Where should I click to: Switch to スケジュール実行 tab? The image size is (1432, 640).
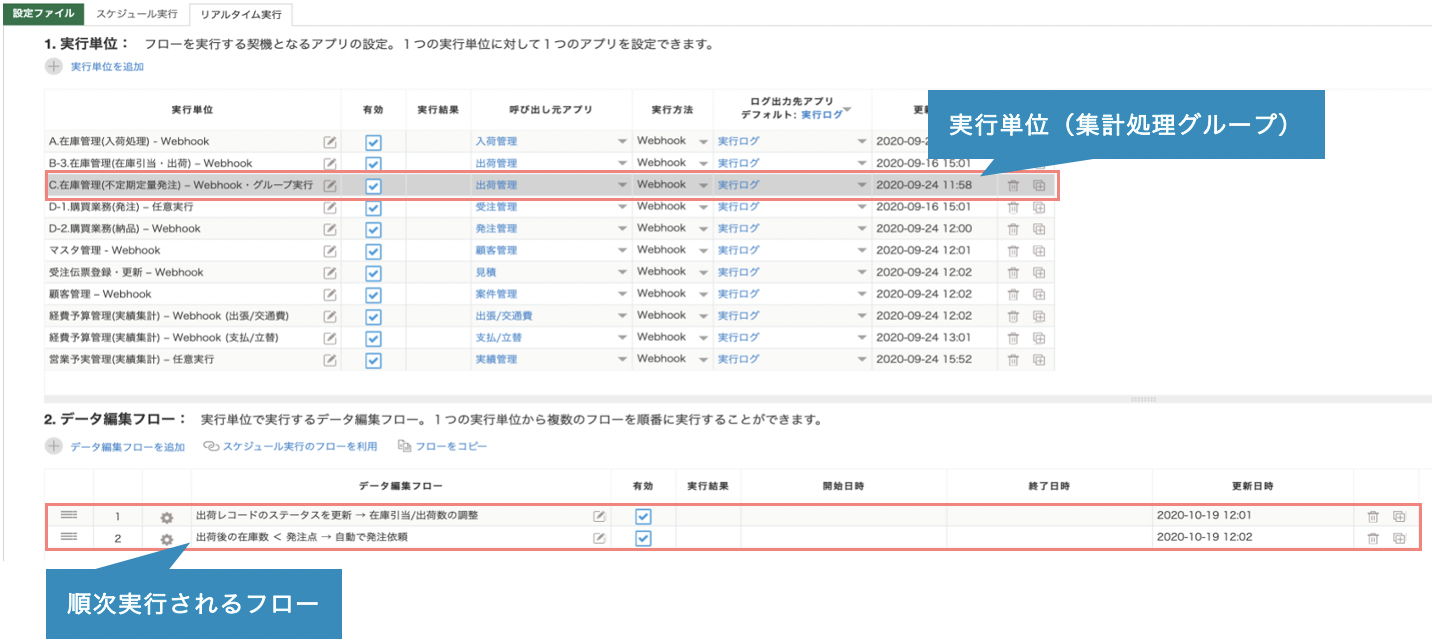tap(137, 14)
